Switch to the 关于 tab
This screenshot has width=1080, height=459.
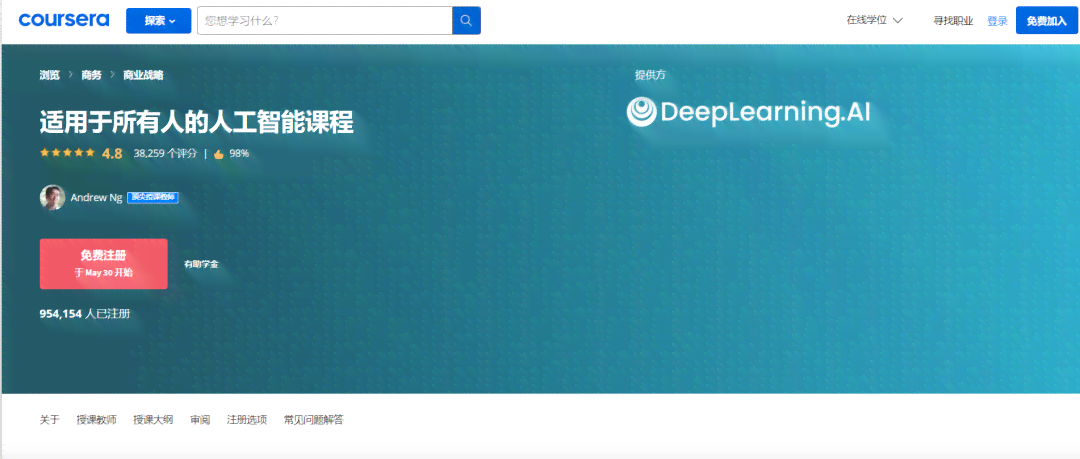point(50,419)
